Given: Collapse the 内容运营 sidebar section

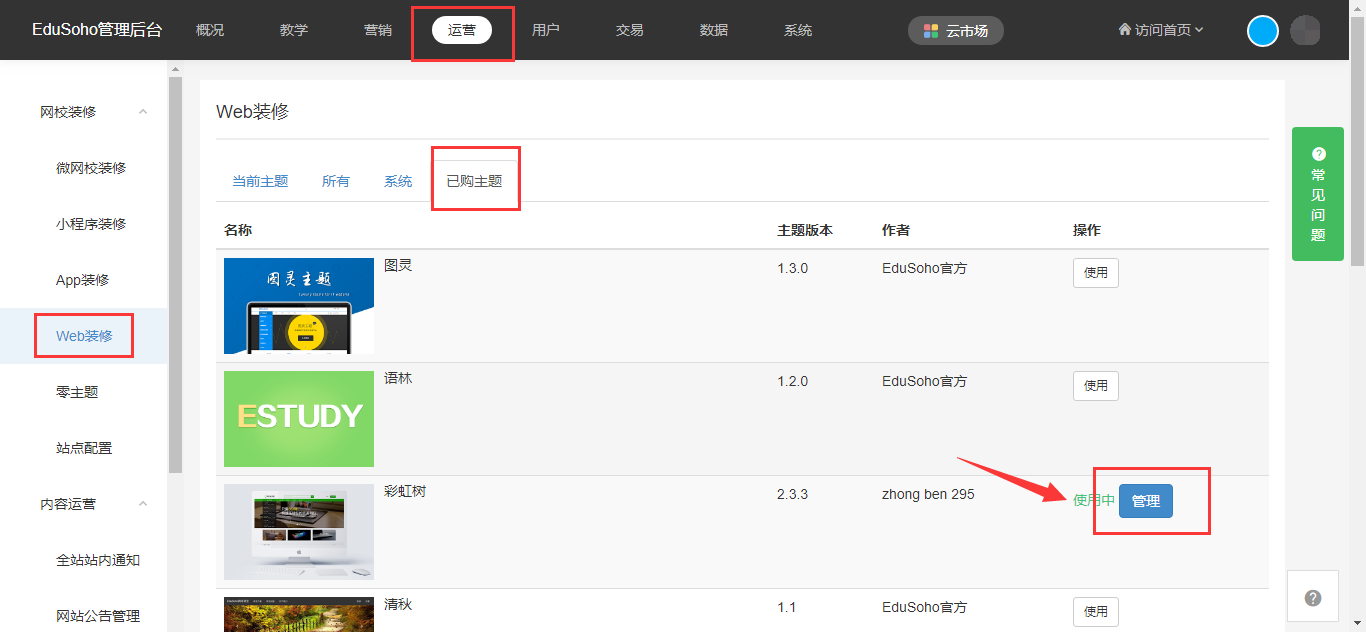Looking at the screenshot, I should pos(143,504).
